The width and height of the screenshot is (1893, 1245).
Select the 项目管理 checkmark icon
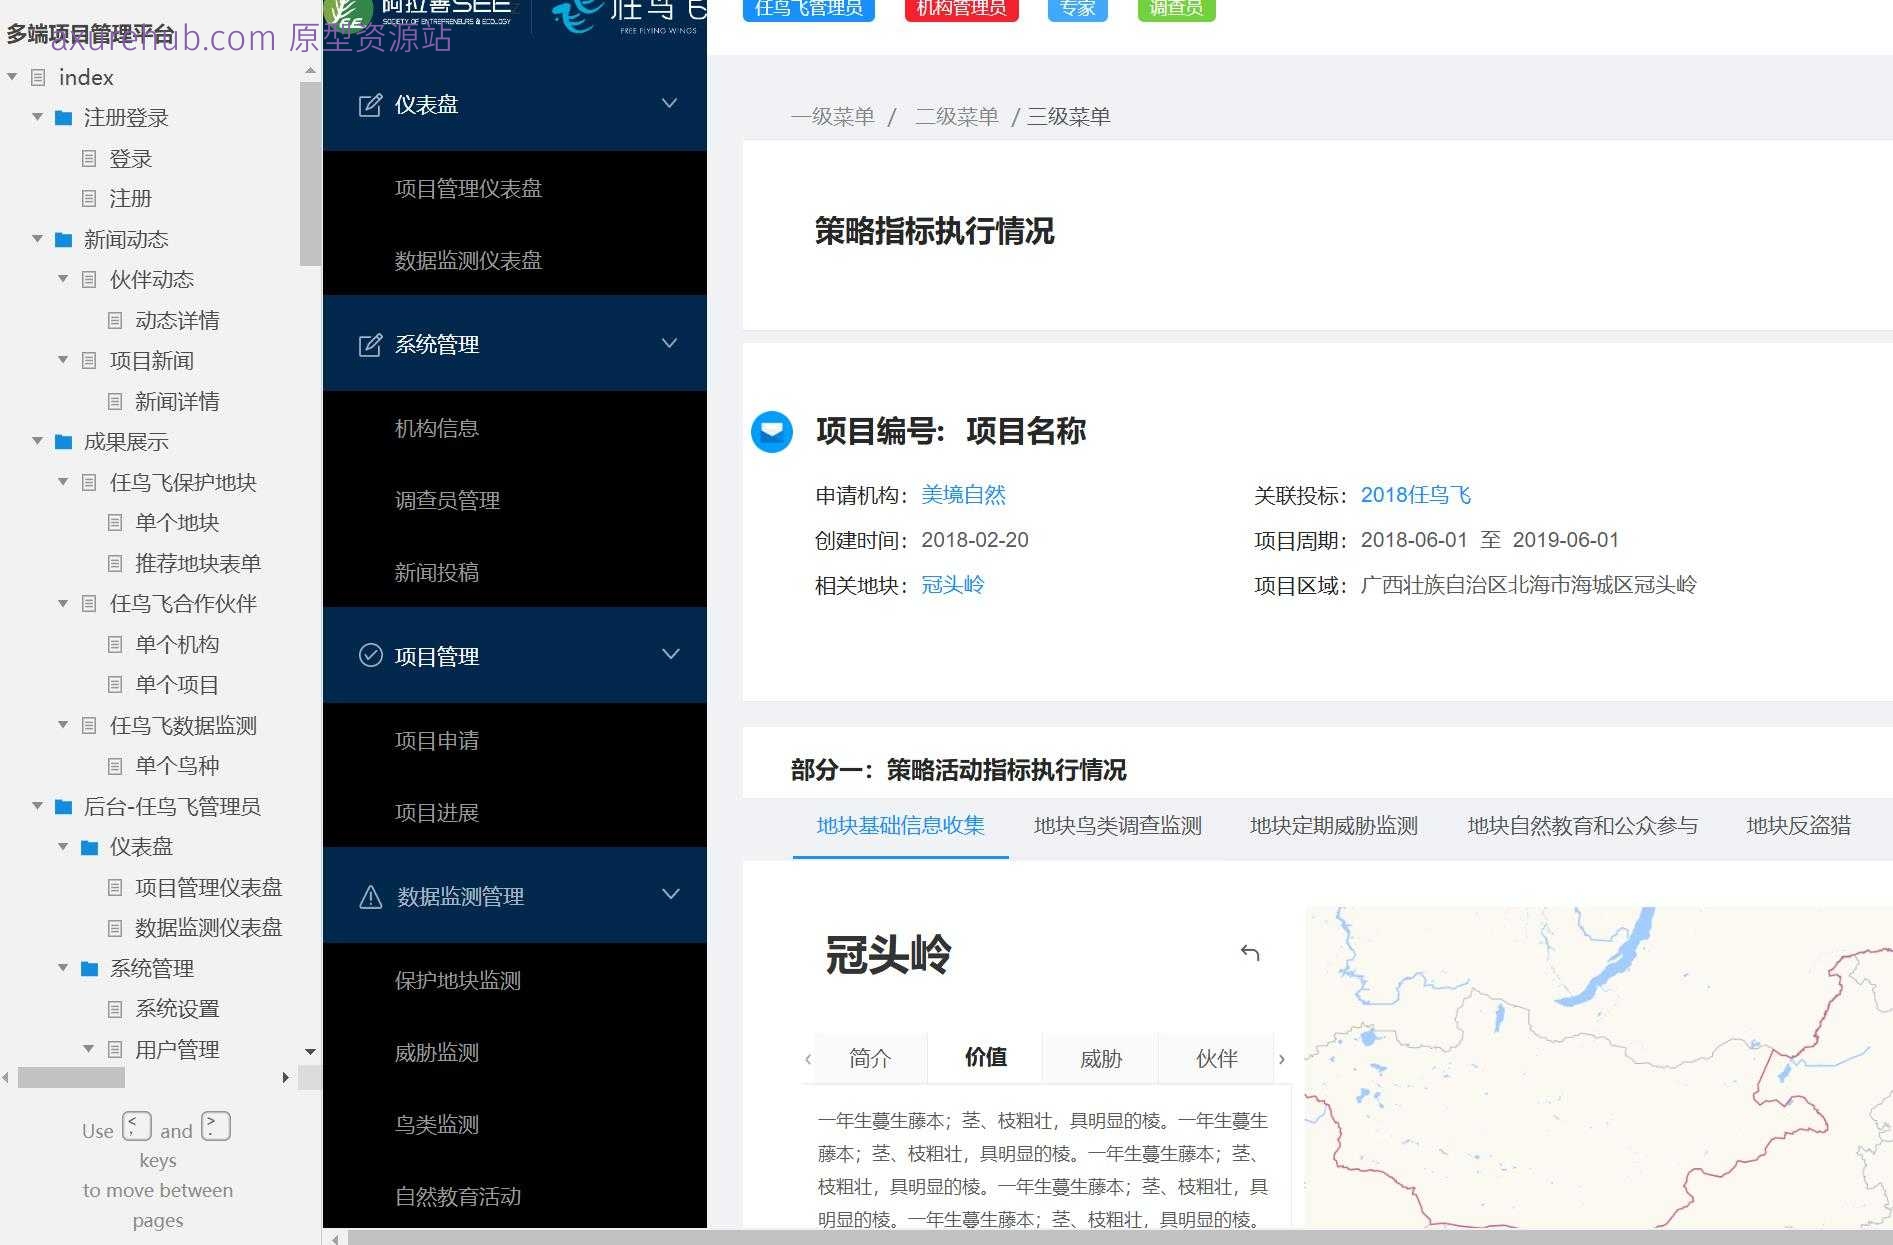[x=370, y=655]
